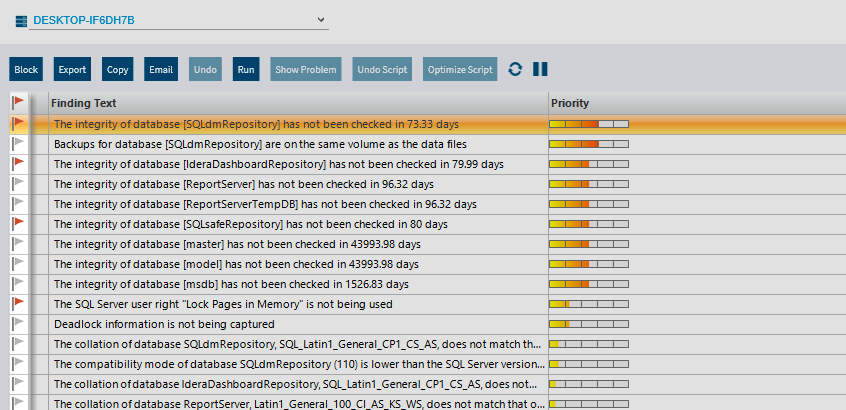
Task: Select finding master not checked 43993.98 days
Action: tap(237, 244)
